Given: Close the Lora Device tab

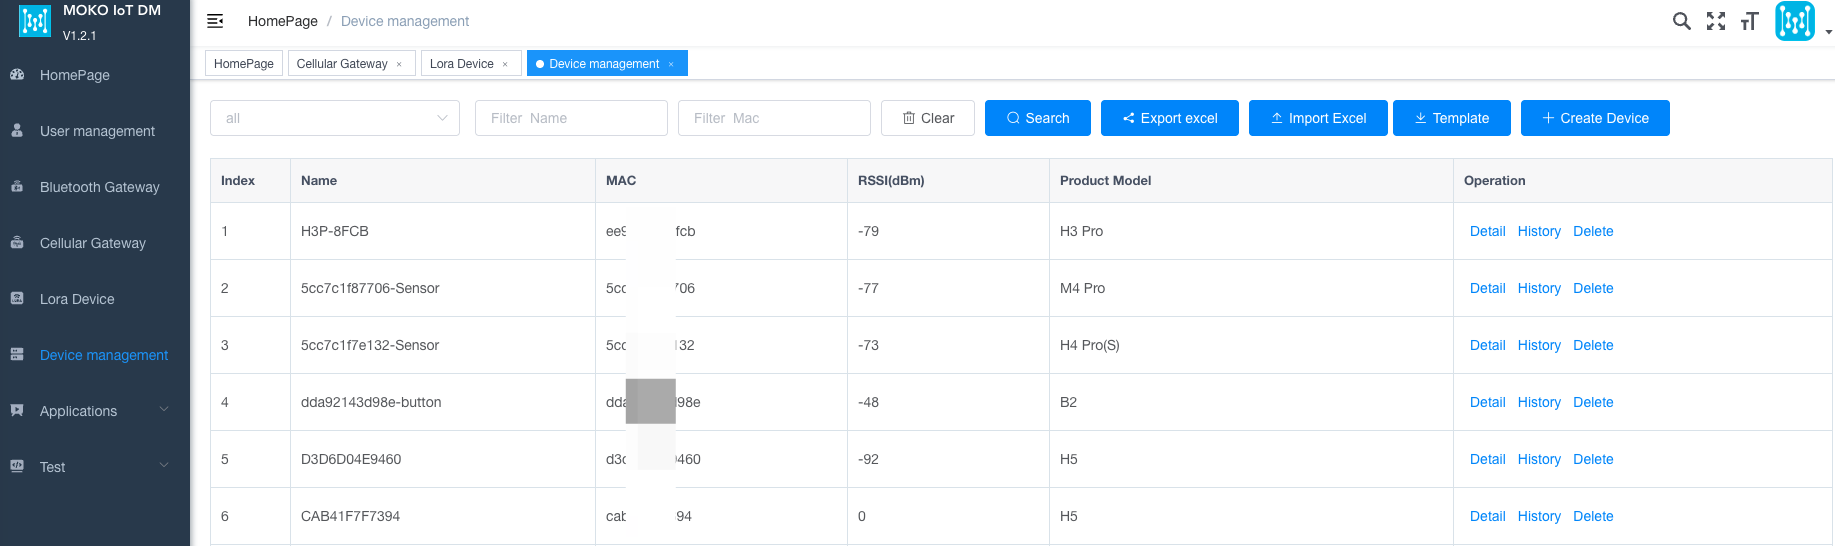Looking at the screenshot, I should 505,64.
